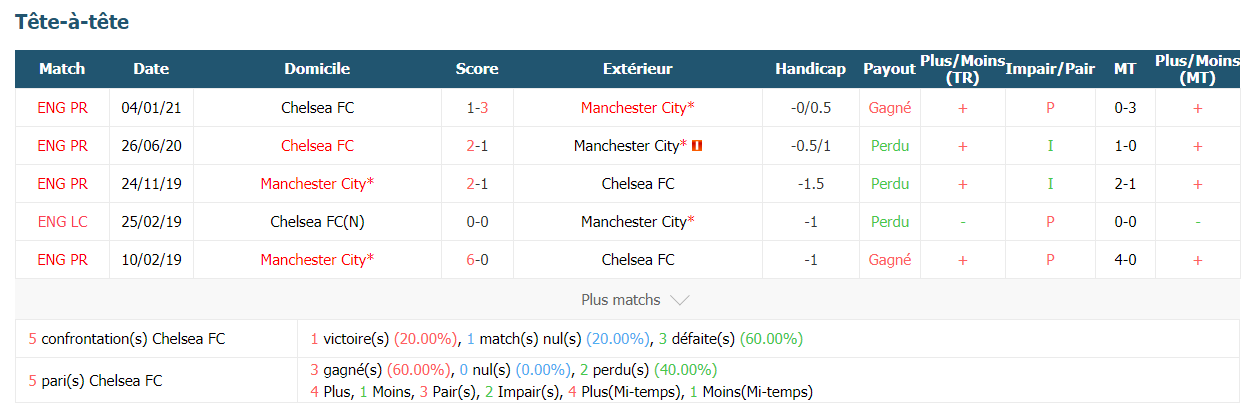Open the 1-3 score of 04/01/21 match

pos(477,108)
